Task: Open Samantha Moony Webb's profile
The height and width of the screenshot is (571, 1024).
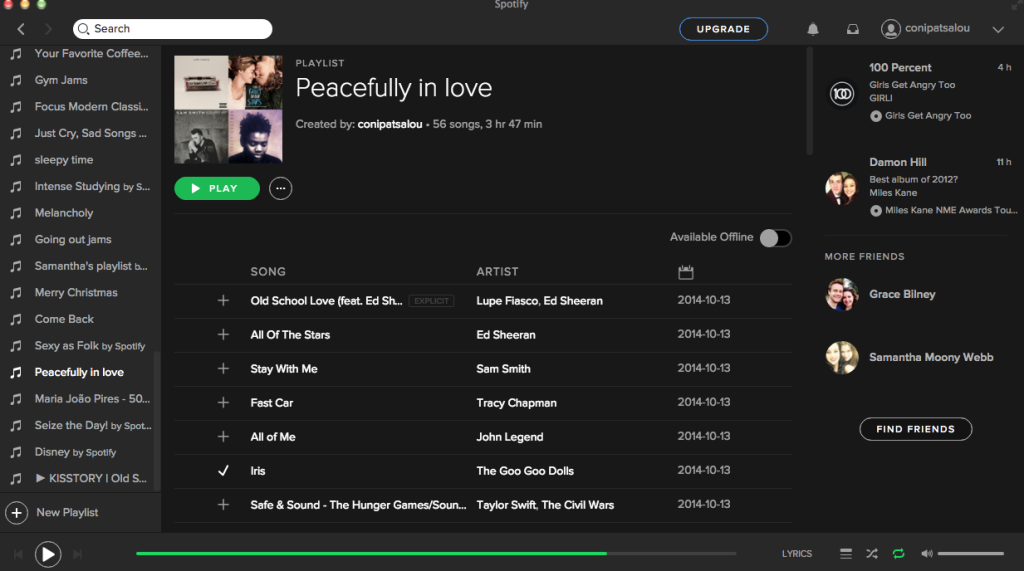Action: point(931,357)
